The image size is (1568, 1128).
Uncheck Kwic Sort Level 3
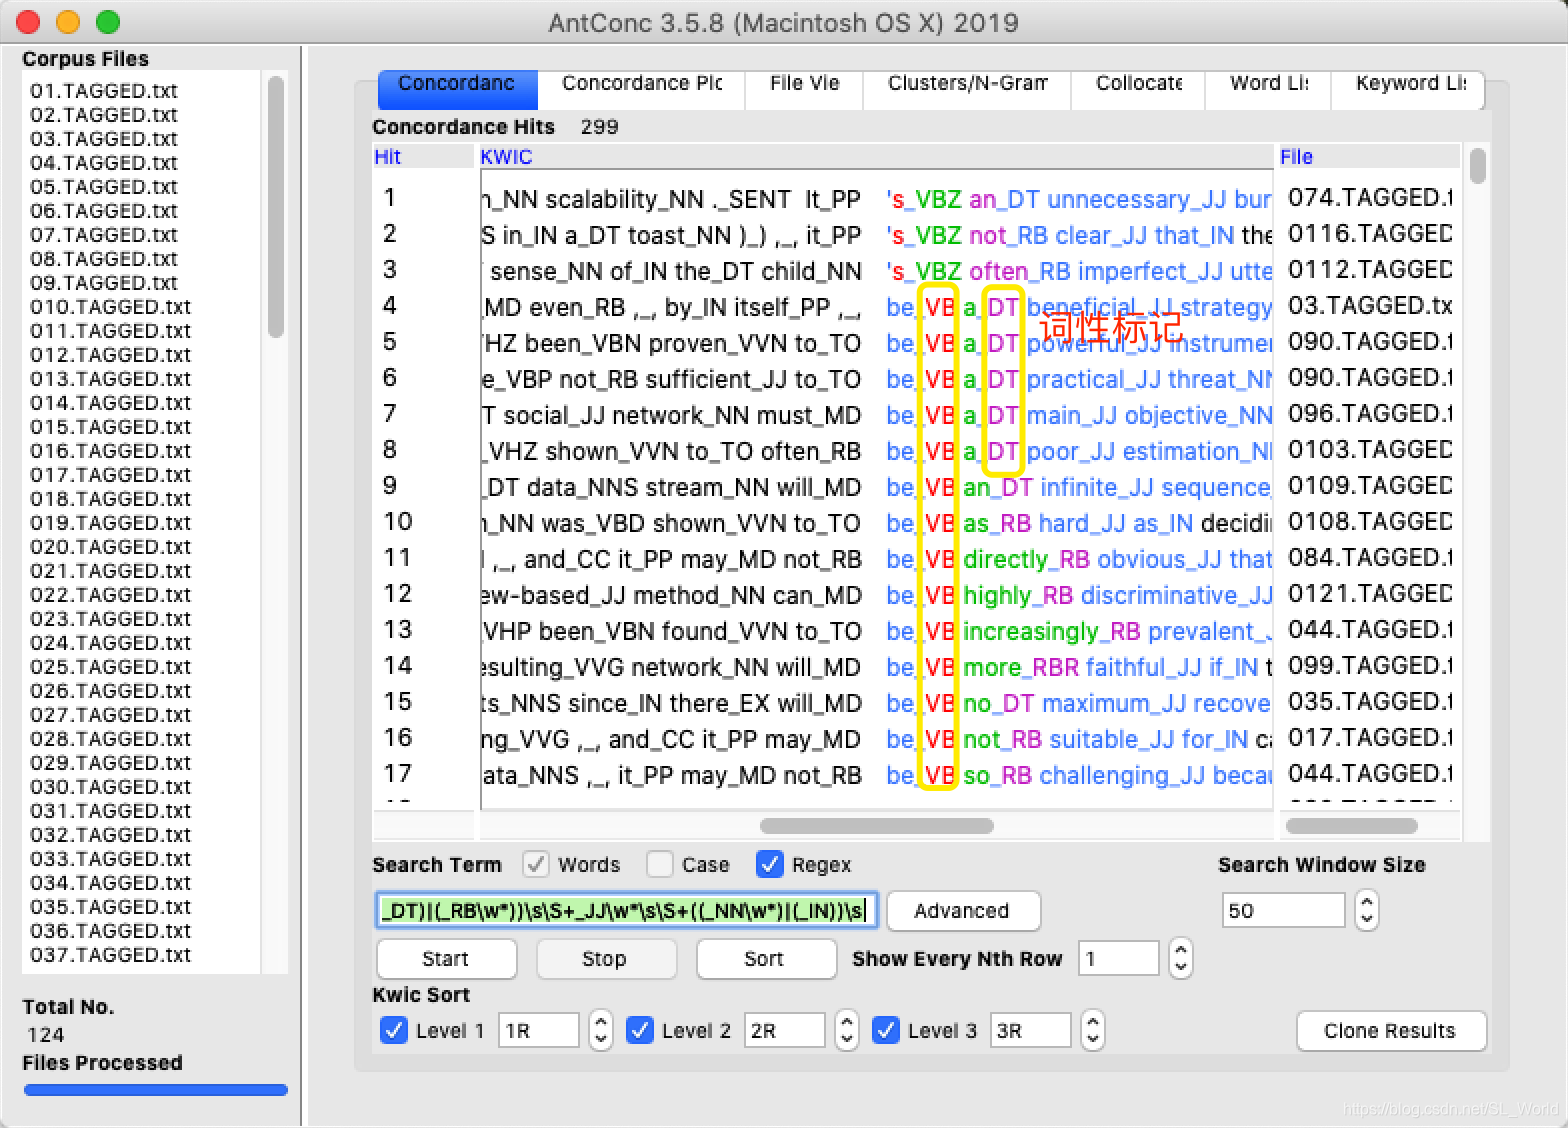point(886,1030)
